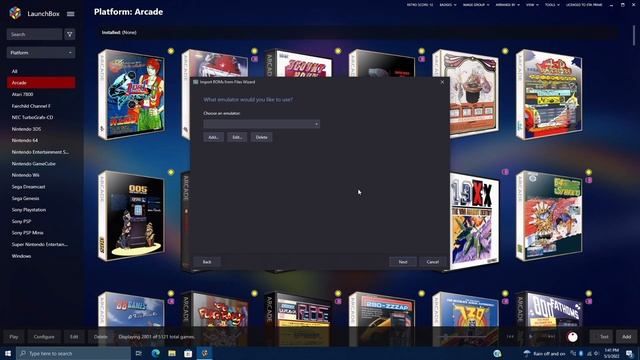This screenshot has width=640, height=360.
Task: Expand the Choose an emulator combo box
Action: (262, 124)
